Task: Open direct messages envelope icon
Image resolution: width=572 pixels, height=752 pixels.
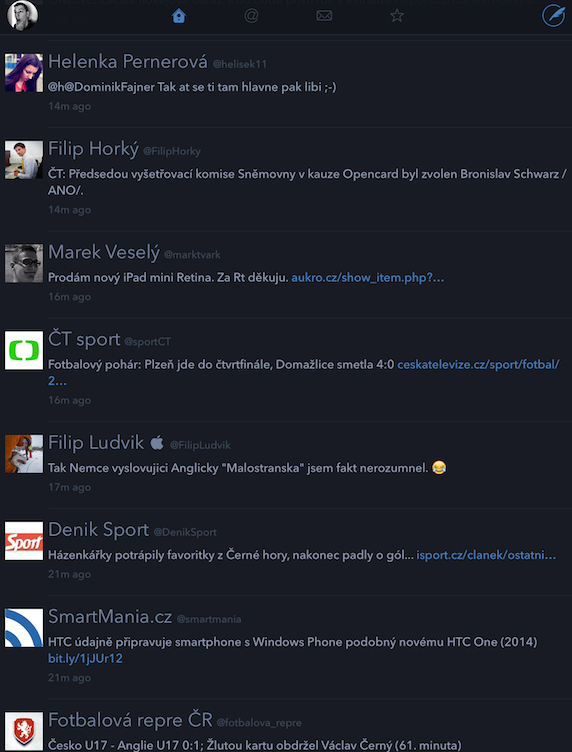Action: click(324, 16)
